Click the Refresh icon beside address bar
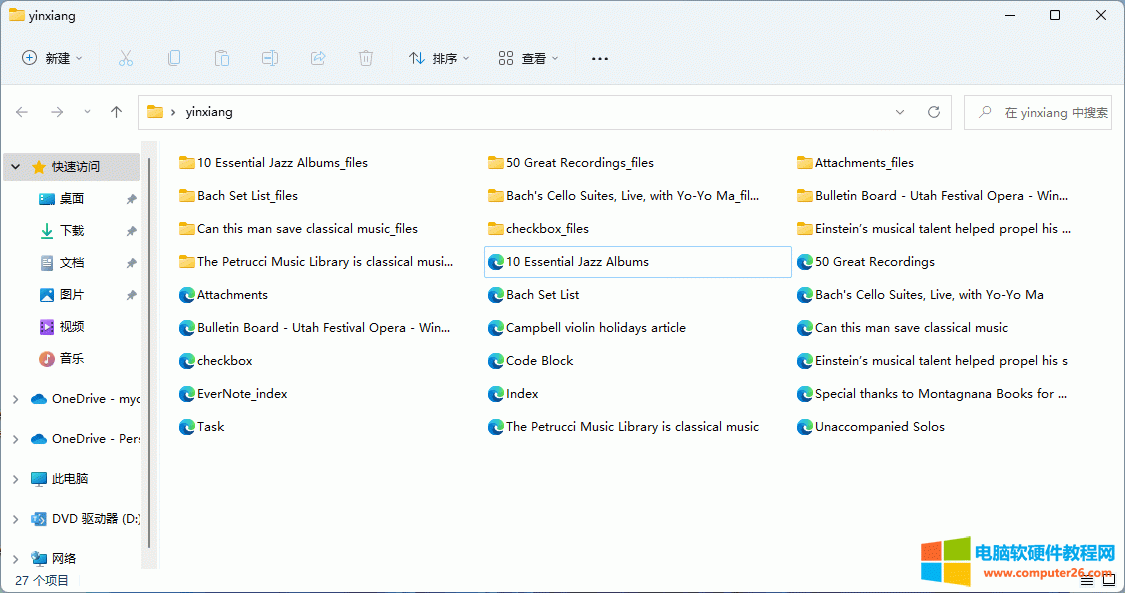Viewport: 1125px width, 593px height. click(934, 112)
